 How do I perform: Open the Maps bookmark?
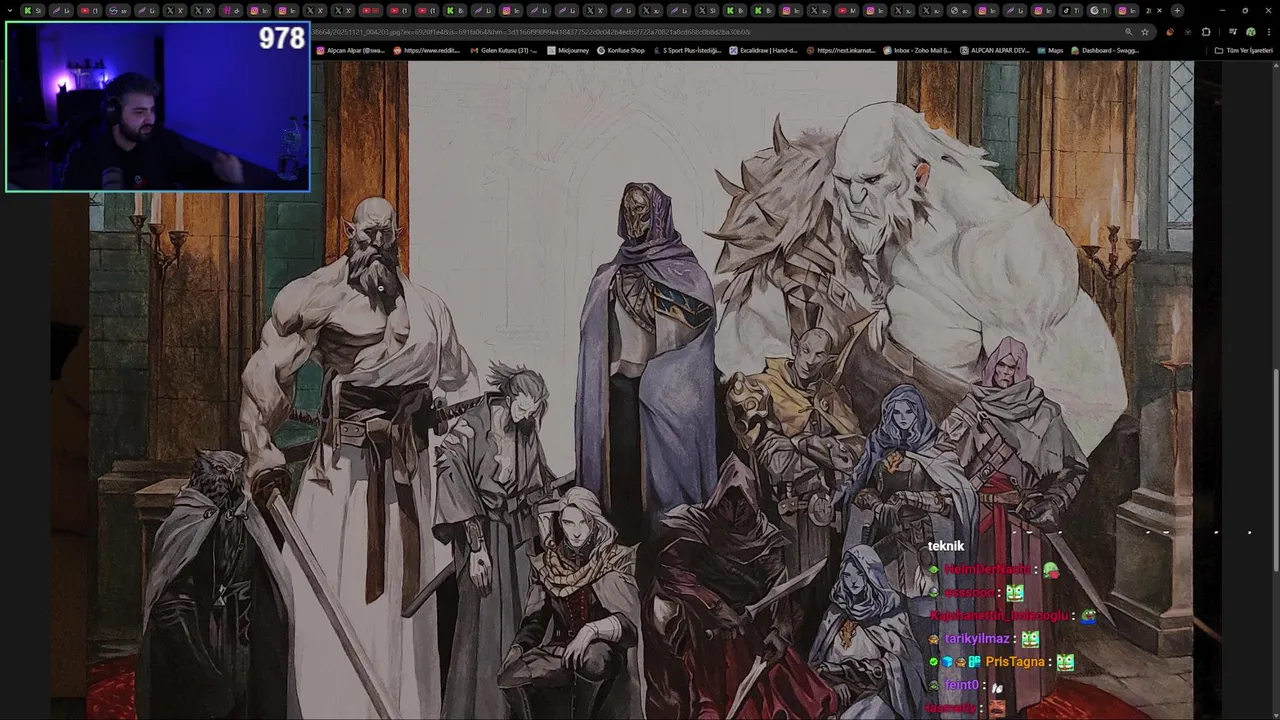tap(1050, 50)
